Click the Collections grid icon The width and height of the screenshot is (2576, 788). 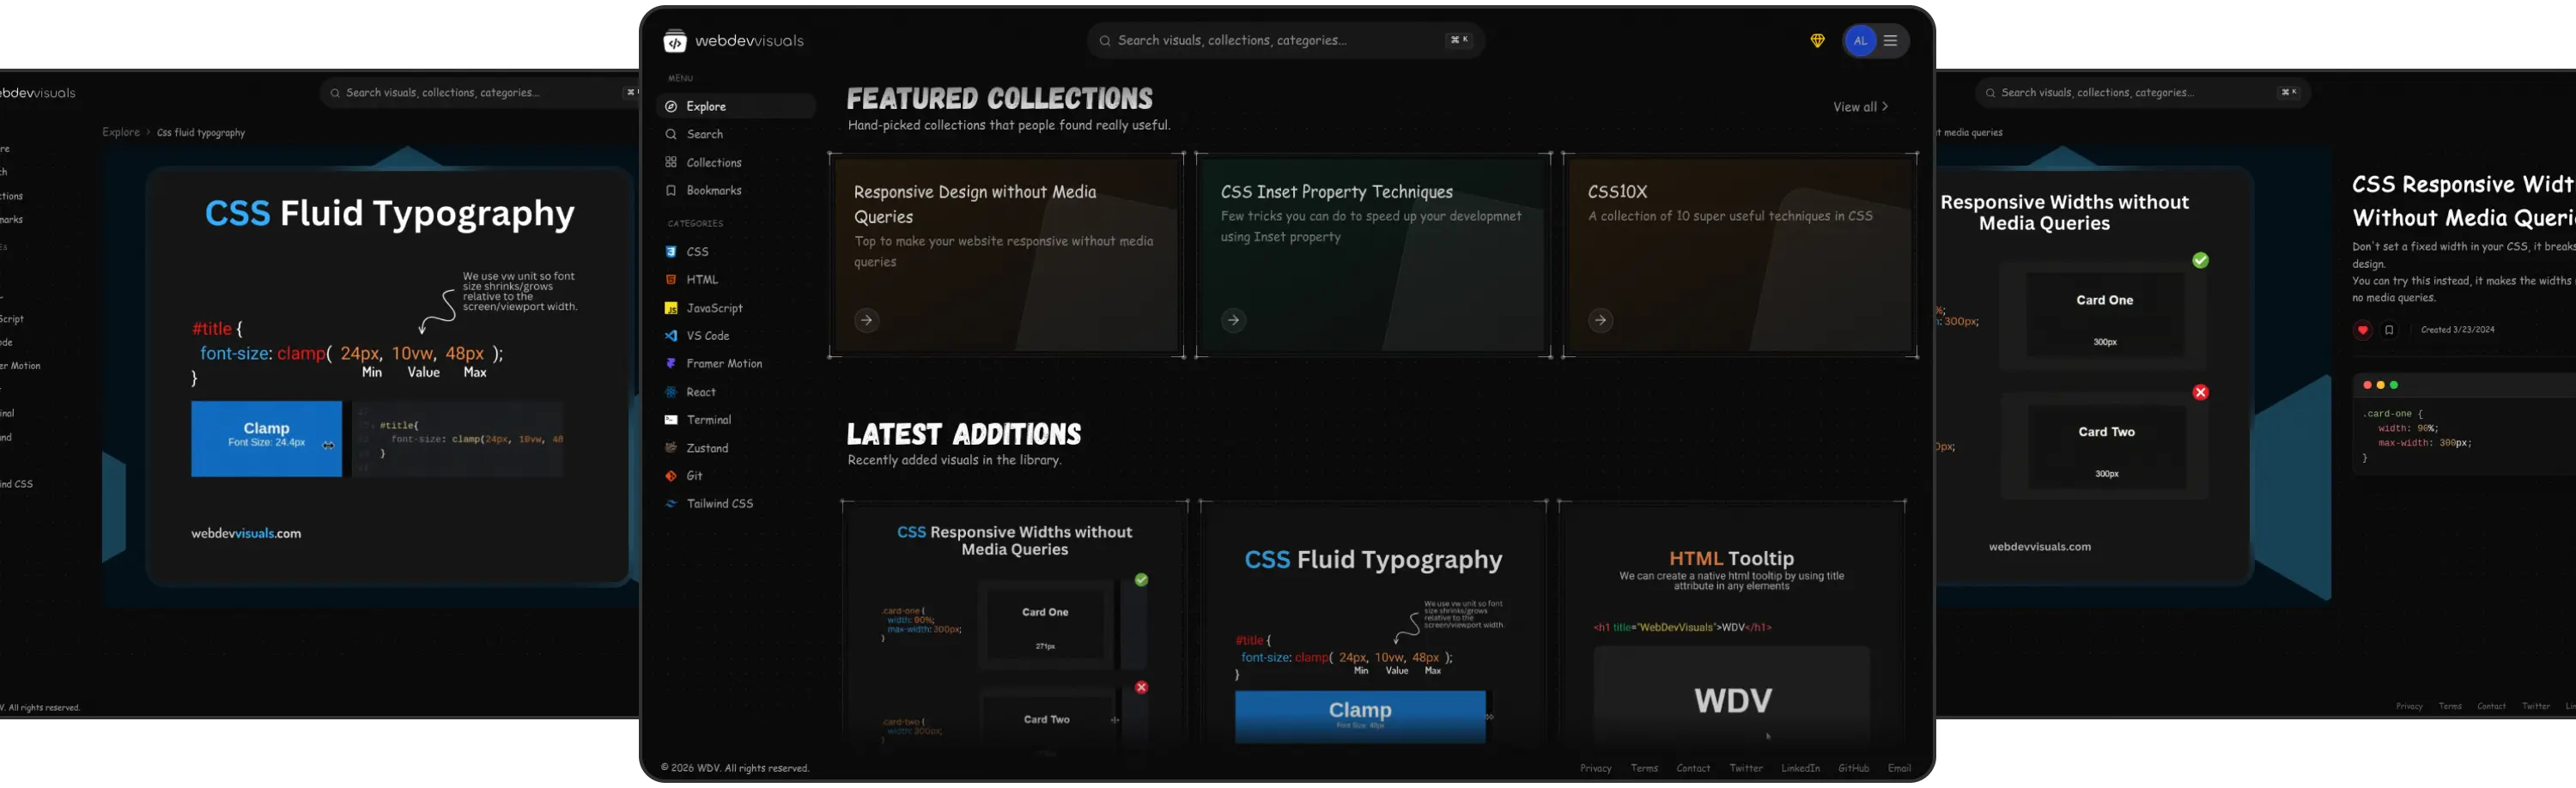tap(671, 162)
